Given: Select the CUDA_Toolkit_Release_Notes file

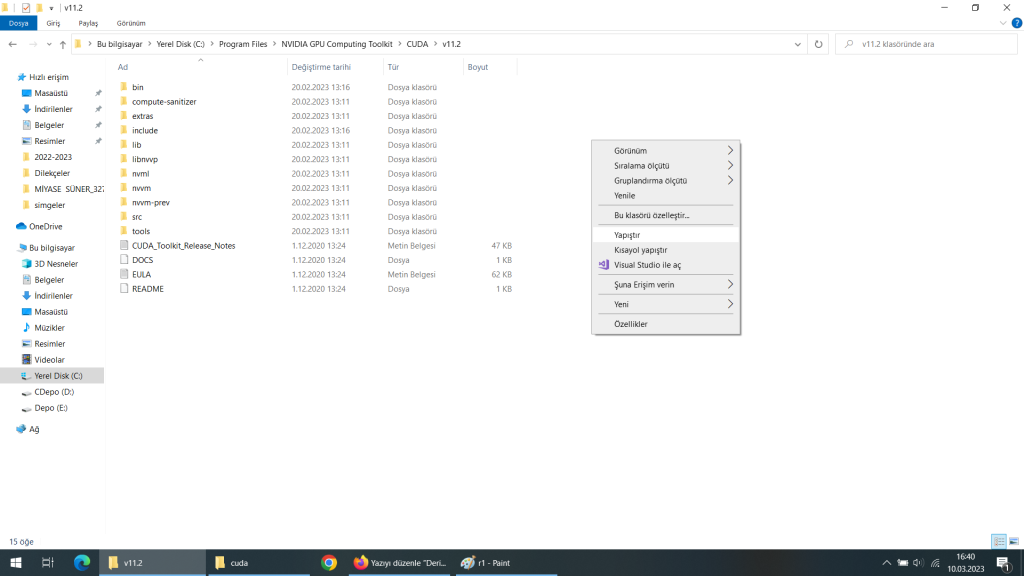Looking at the screenshot, I should click(183, 245).
